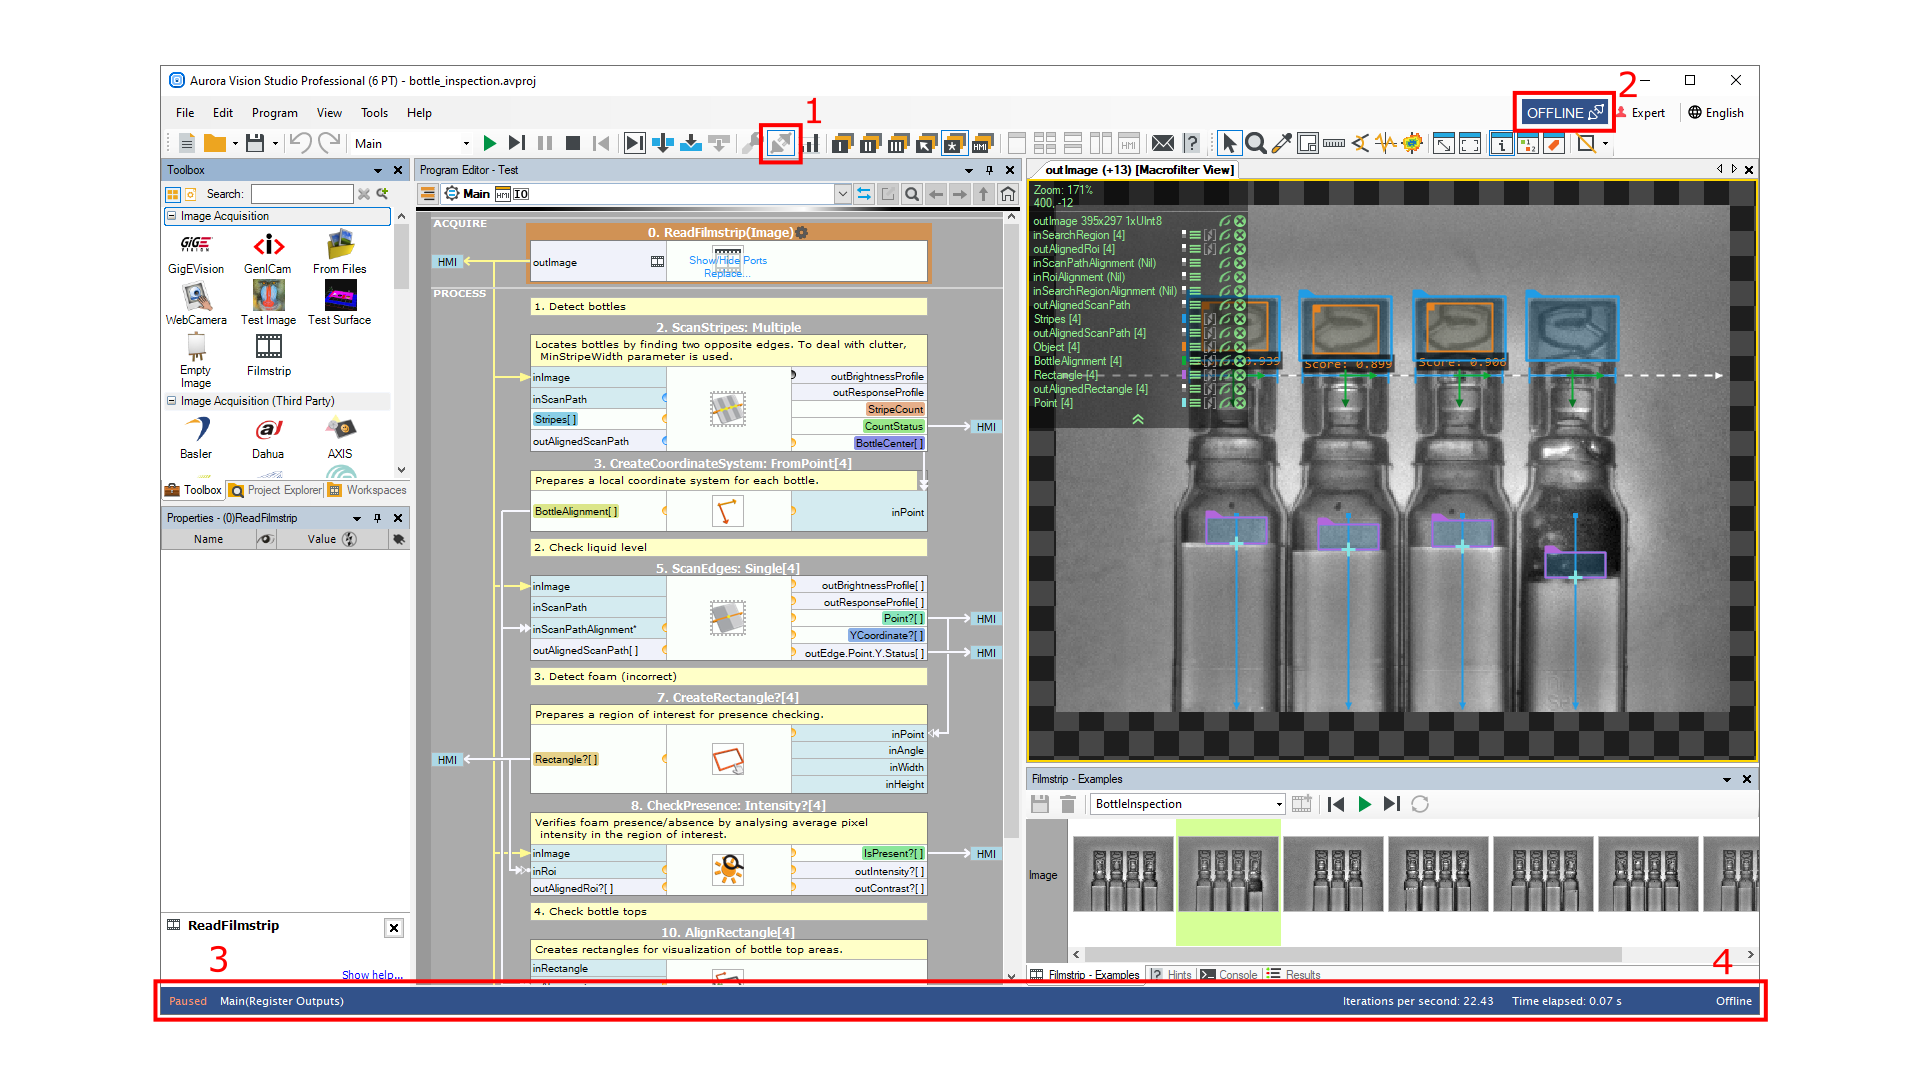This screenshot has height=1080, width=1920.
Task: Open the File menu
Action: click(185, 113)
